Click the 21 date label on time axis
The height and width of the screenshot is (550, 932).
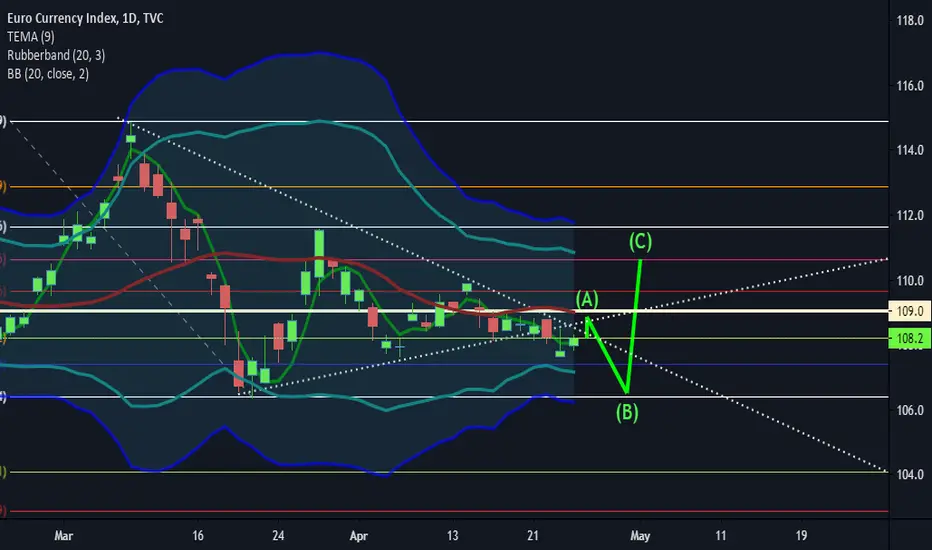click(533, 536)
